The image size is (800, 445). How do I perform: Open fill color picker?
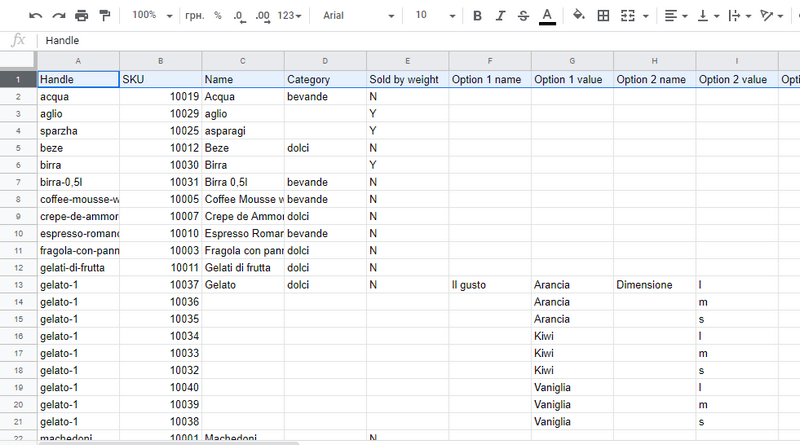click(x=578, y=16)
